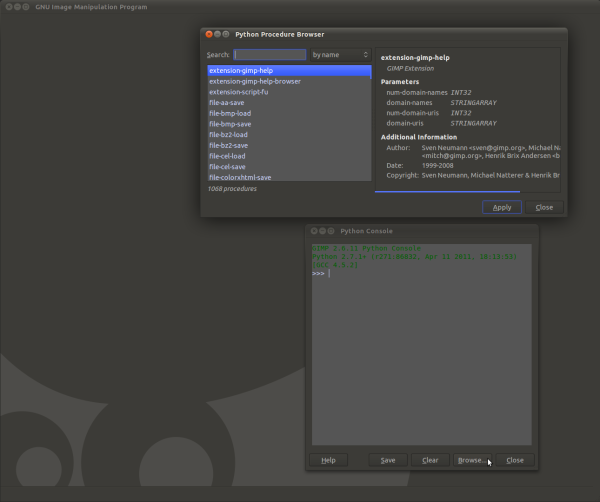Select file-bmp-load procedure
Image resolution: width=600 pixels, height=502 pixels.
click(x=289, y=113)
